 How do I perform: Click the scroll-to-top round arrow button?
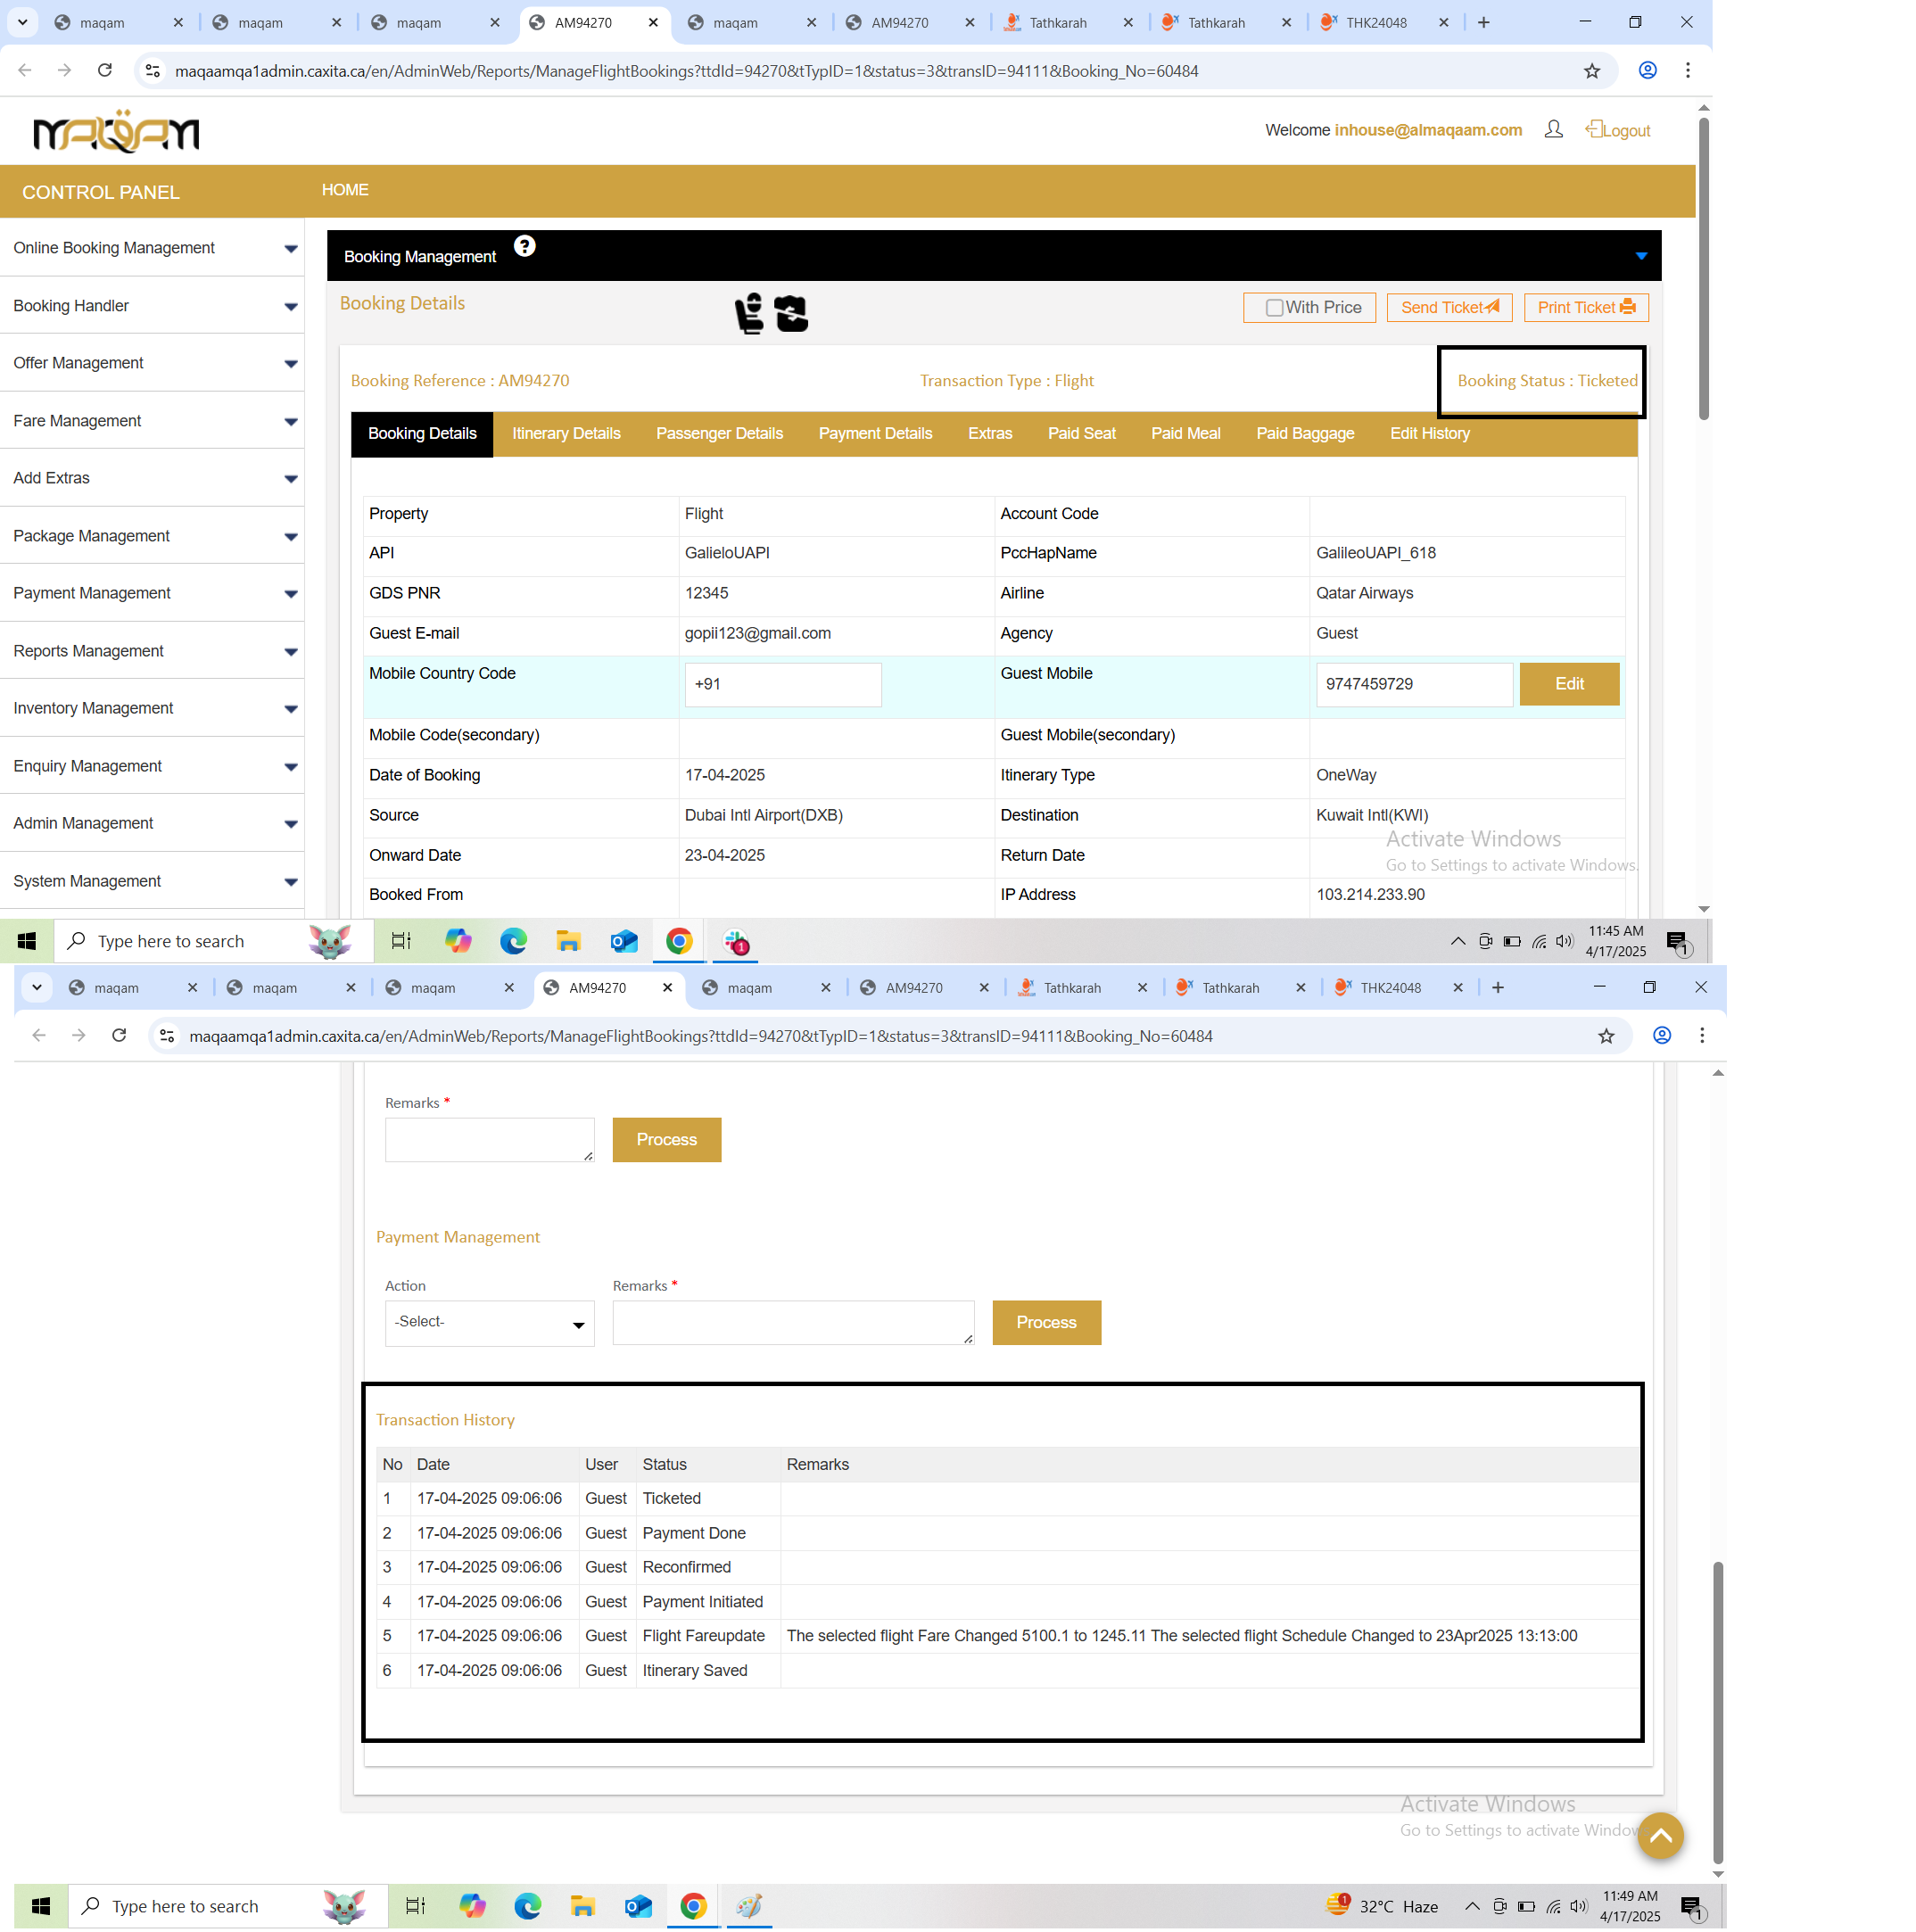1660,1836
